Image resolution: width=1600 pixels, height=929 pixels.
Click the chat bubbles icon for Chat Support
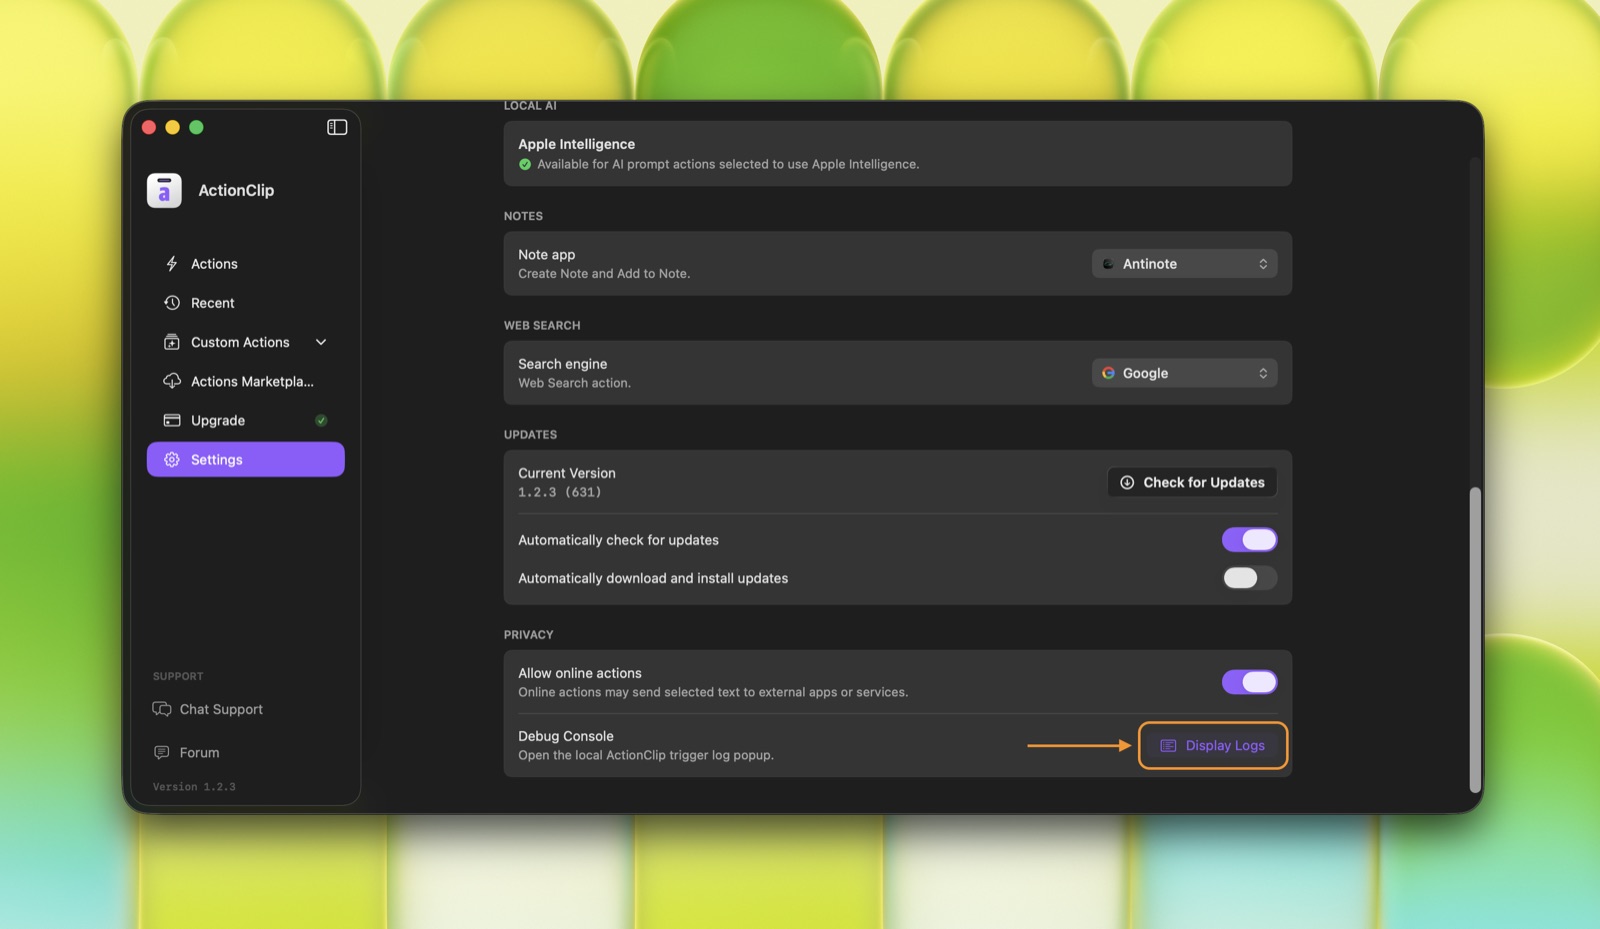click(162, 709)
